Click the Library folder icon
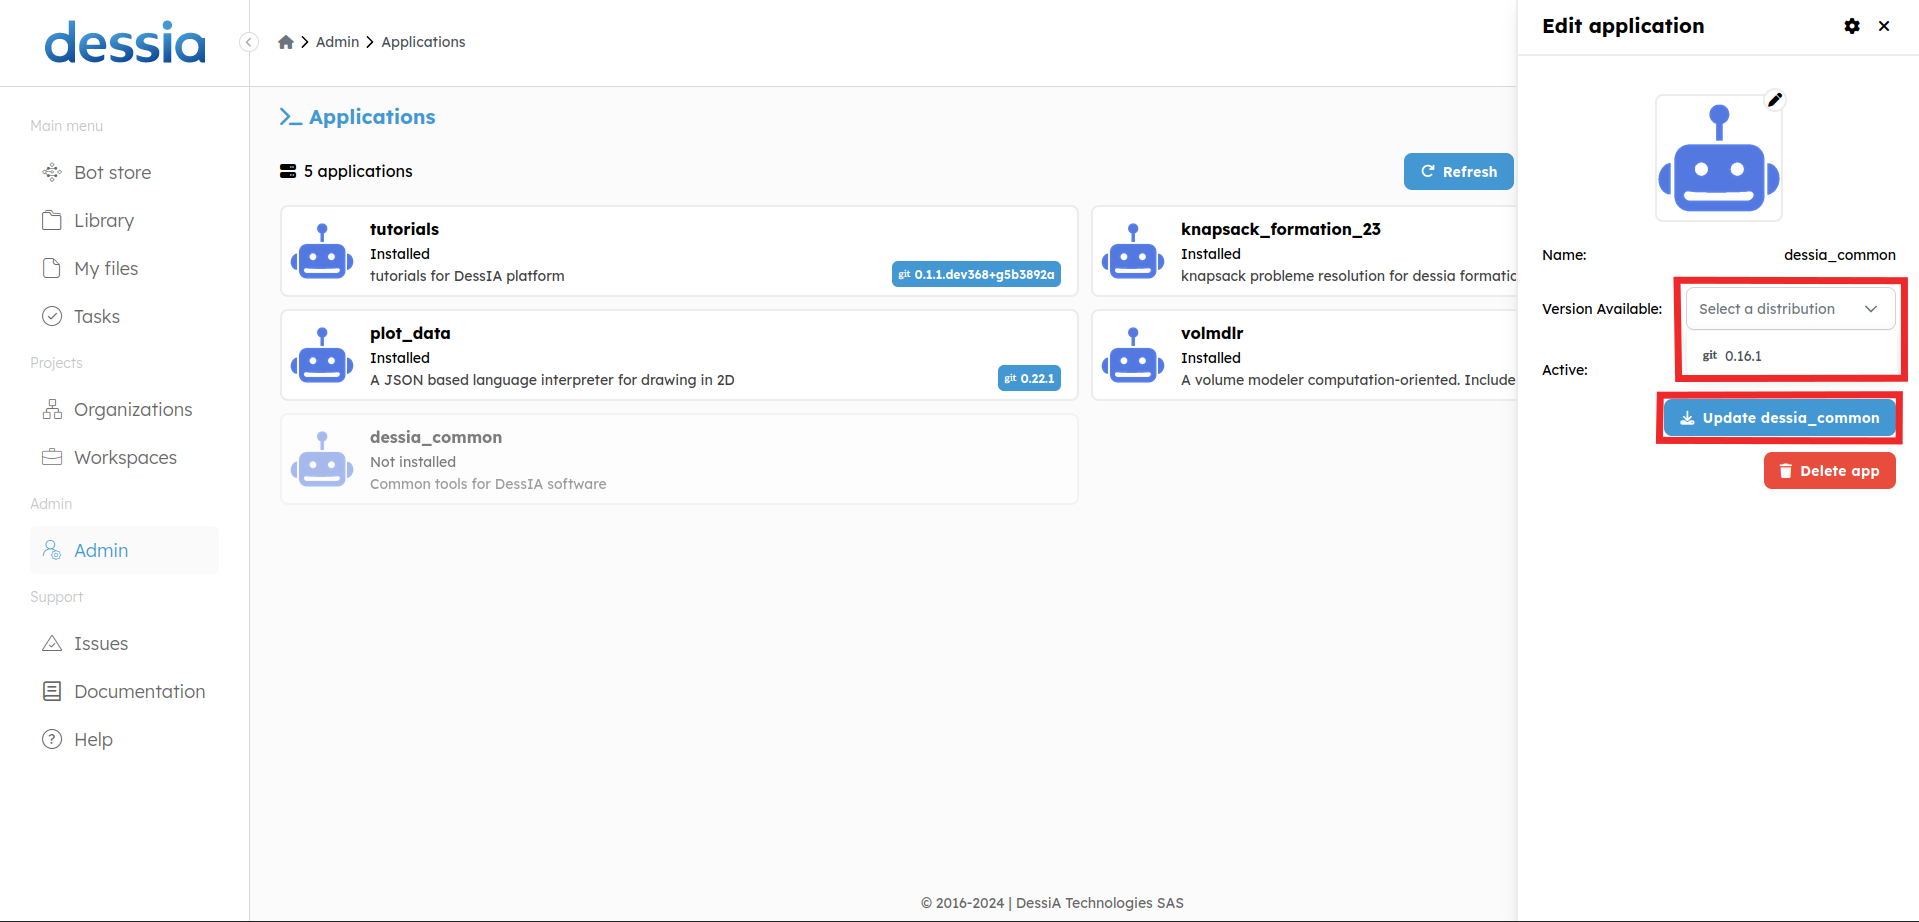 point(52,221)
